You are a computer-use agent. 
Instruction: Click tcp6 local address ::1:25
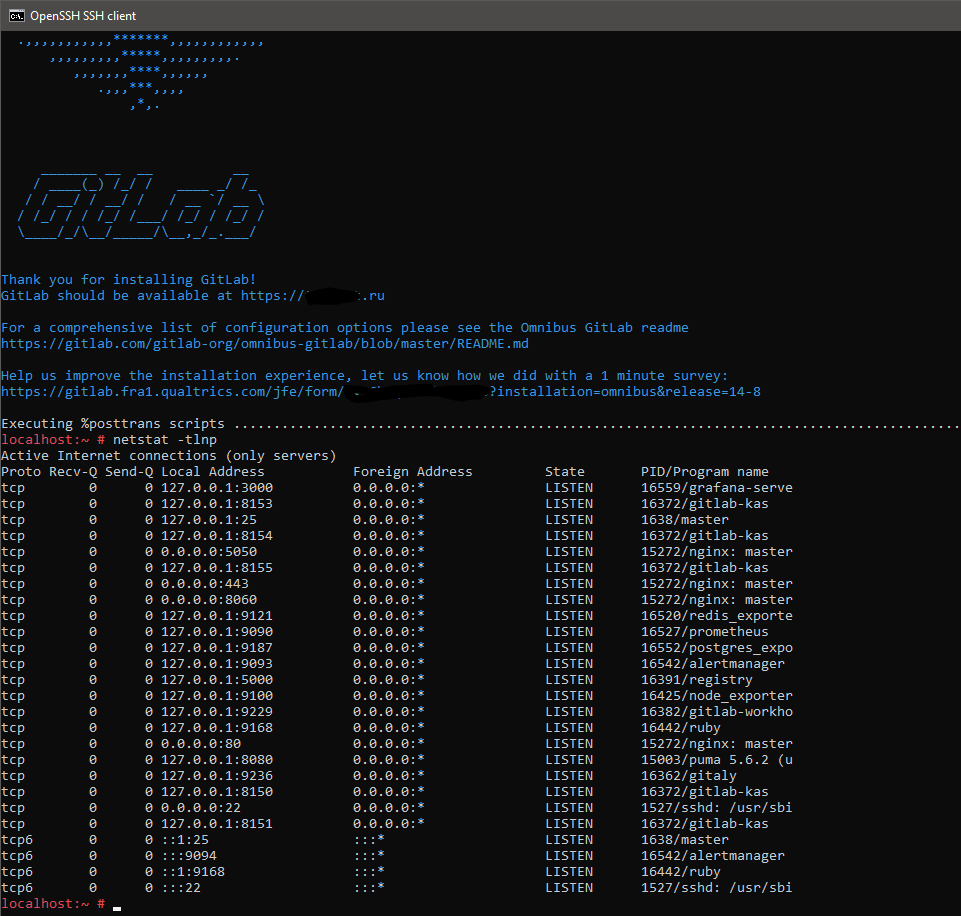pos(185,839)
